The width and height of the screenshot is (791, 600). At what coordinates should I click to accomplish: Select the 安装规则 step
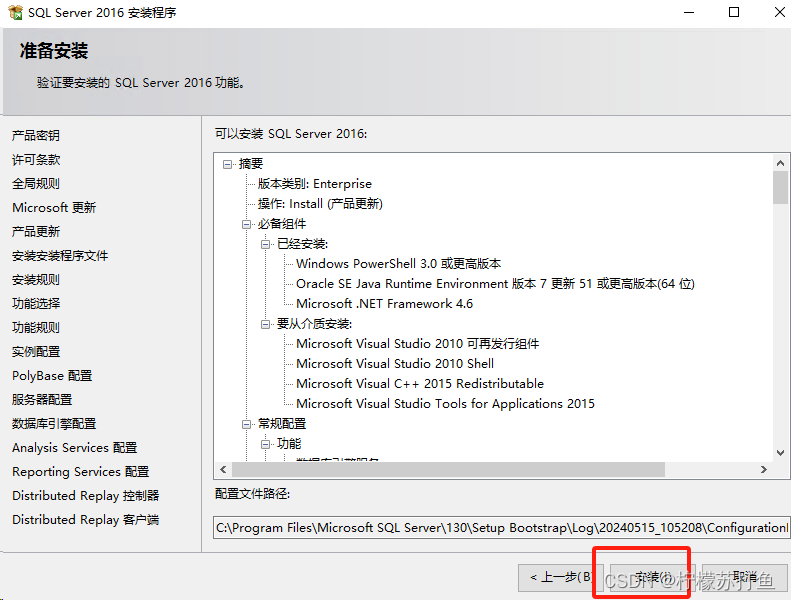tap(36, 280)
